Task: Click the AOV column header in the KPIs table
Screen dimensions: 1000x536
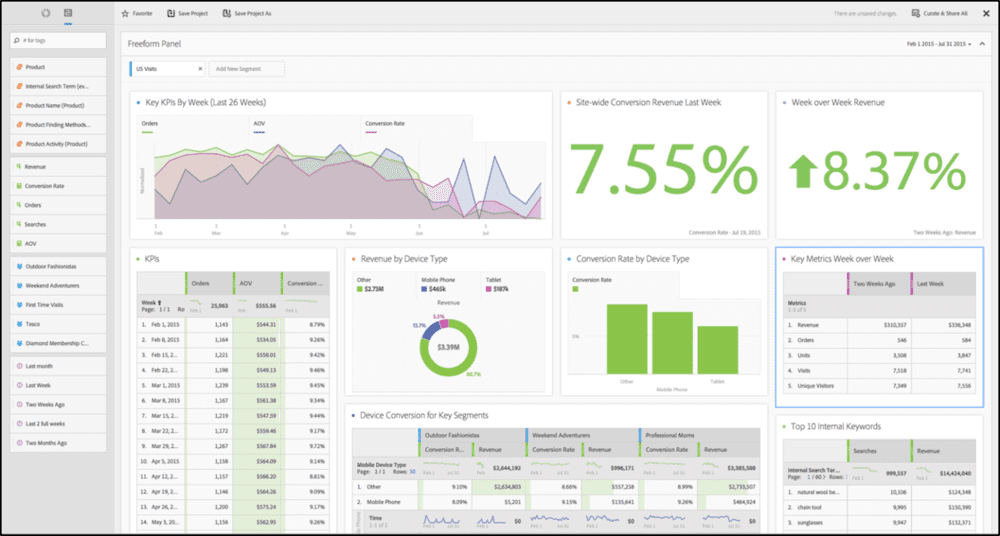Action: (257, 283)
